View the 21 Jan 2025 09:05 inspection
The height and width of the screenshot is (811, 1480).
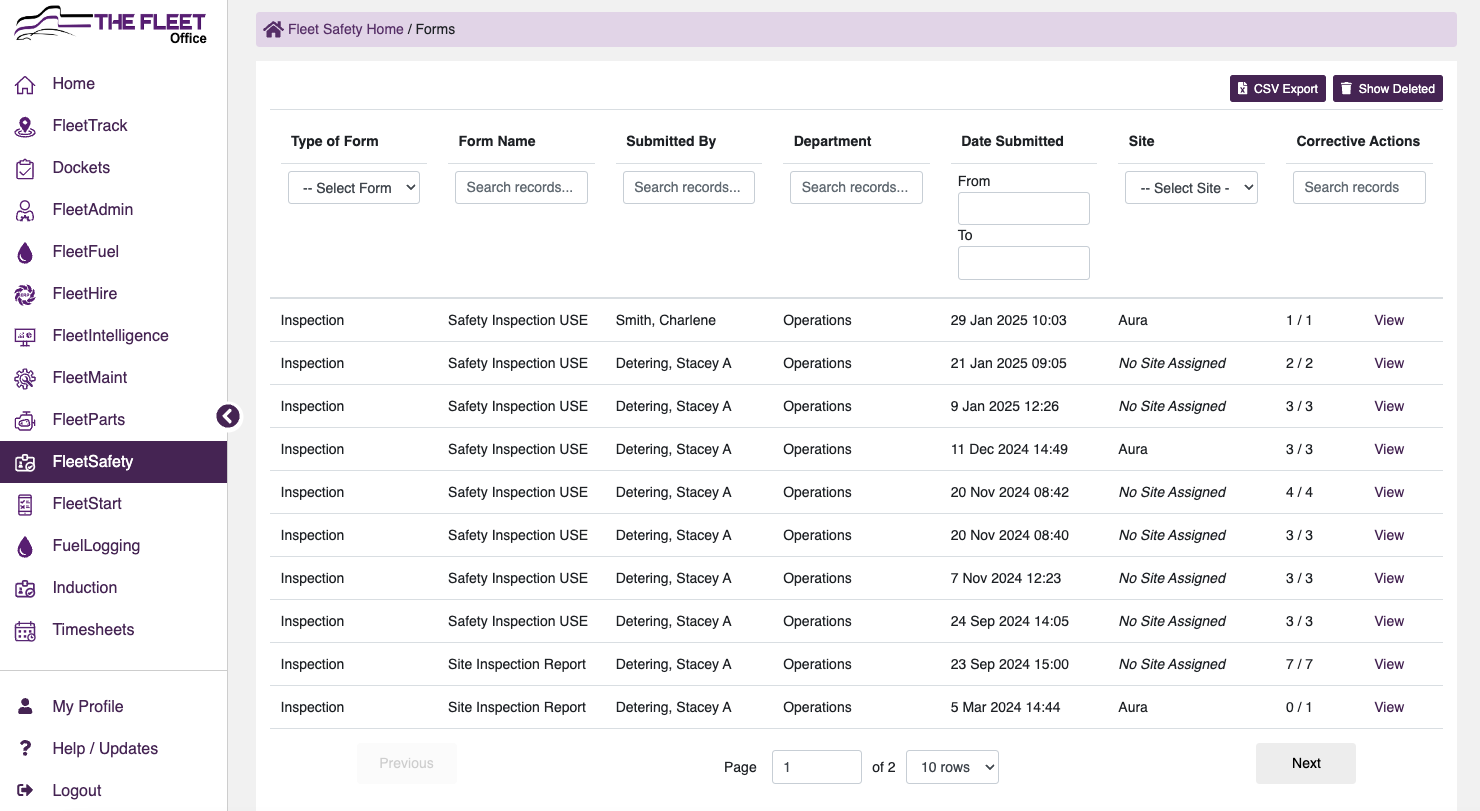[x=1389, y=364]
